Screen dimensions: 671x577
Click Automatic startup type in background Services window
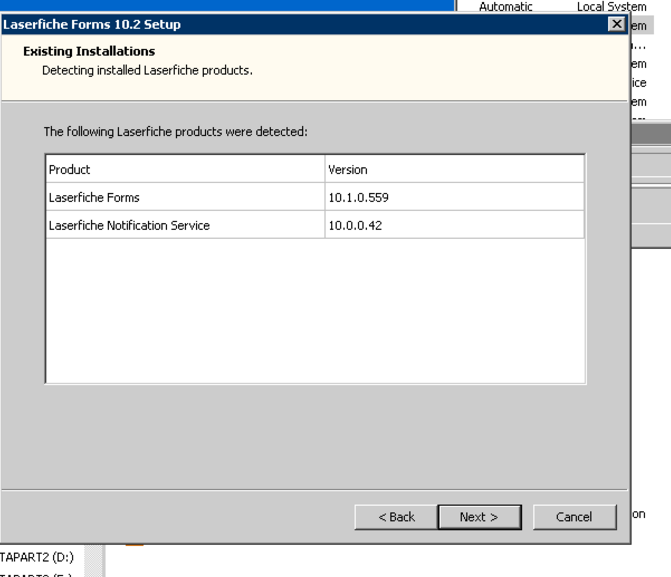tap(506, 6)
